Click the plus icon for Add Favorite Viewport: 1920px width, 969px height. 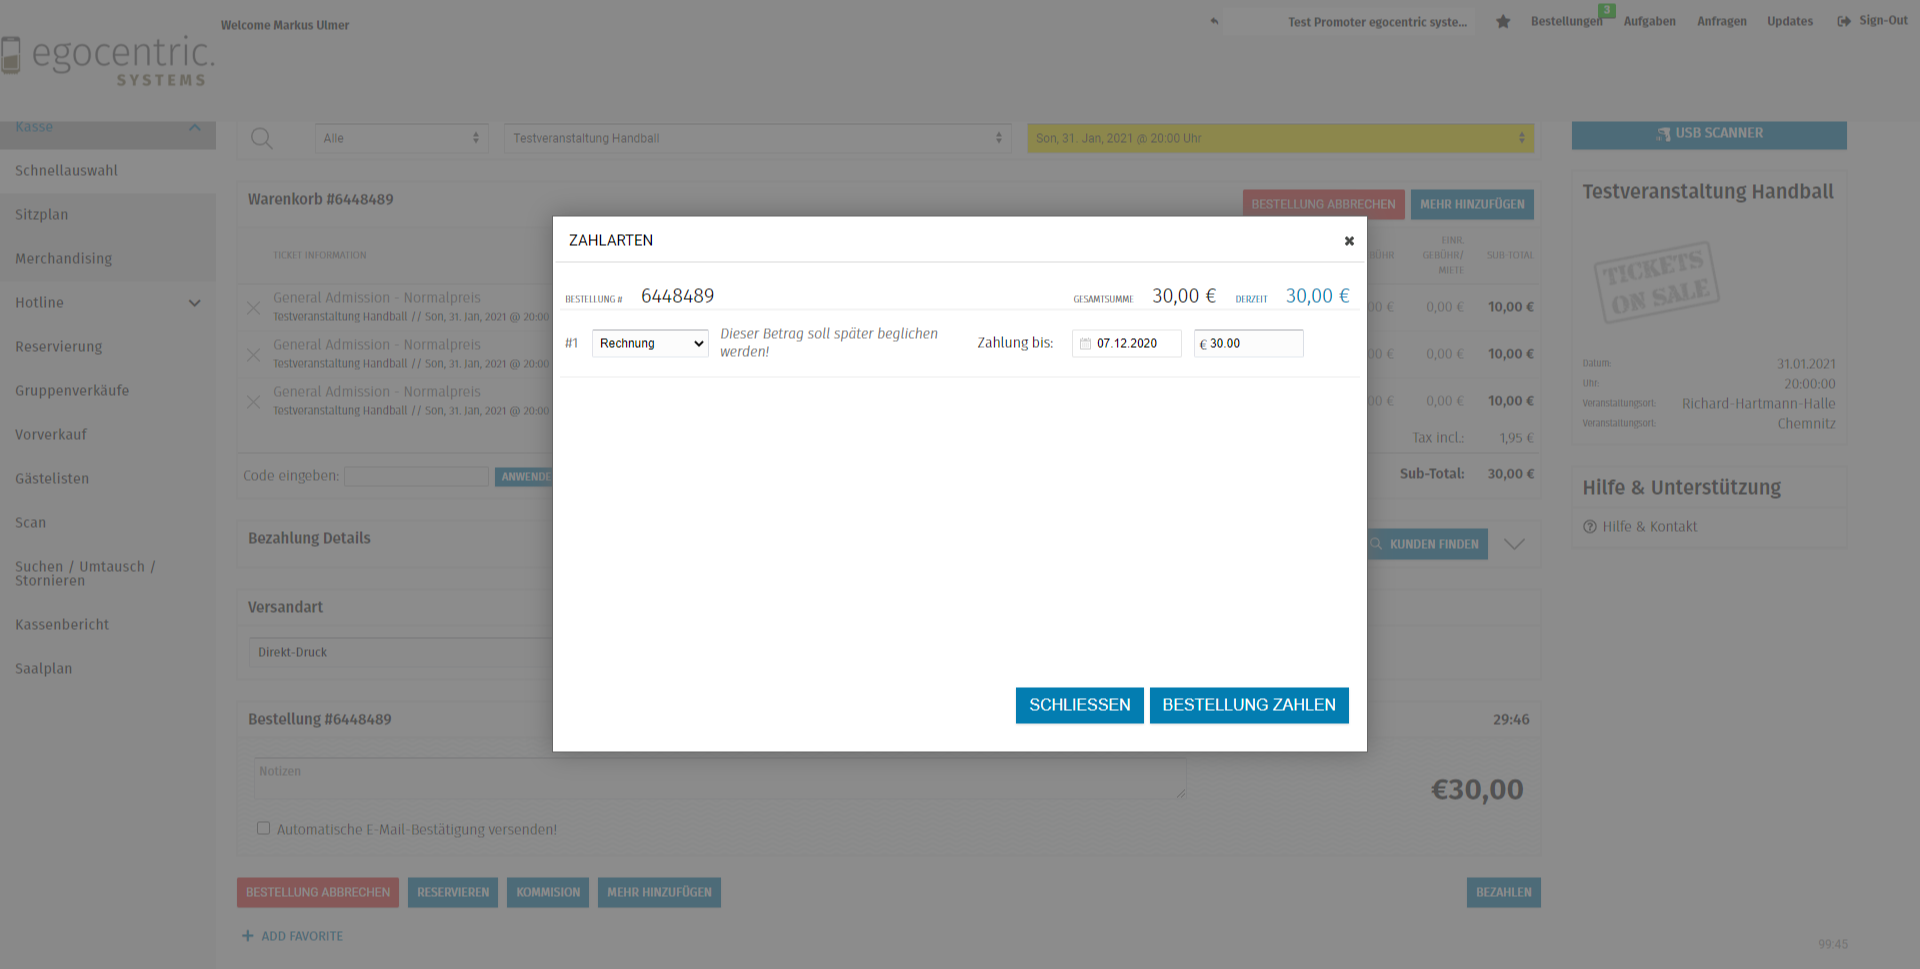(x=247, y=936)
